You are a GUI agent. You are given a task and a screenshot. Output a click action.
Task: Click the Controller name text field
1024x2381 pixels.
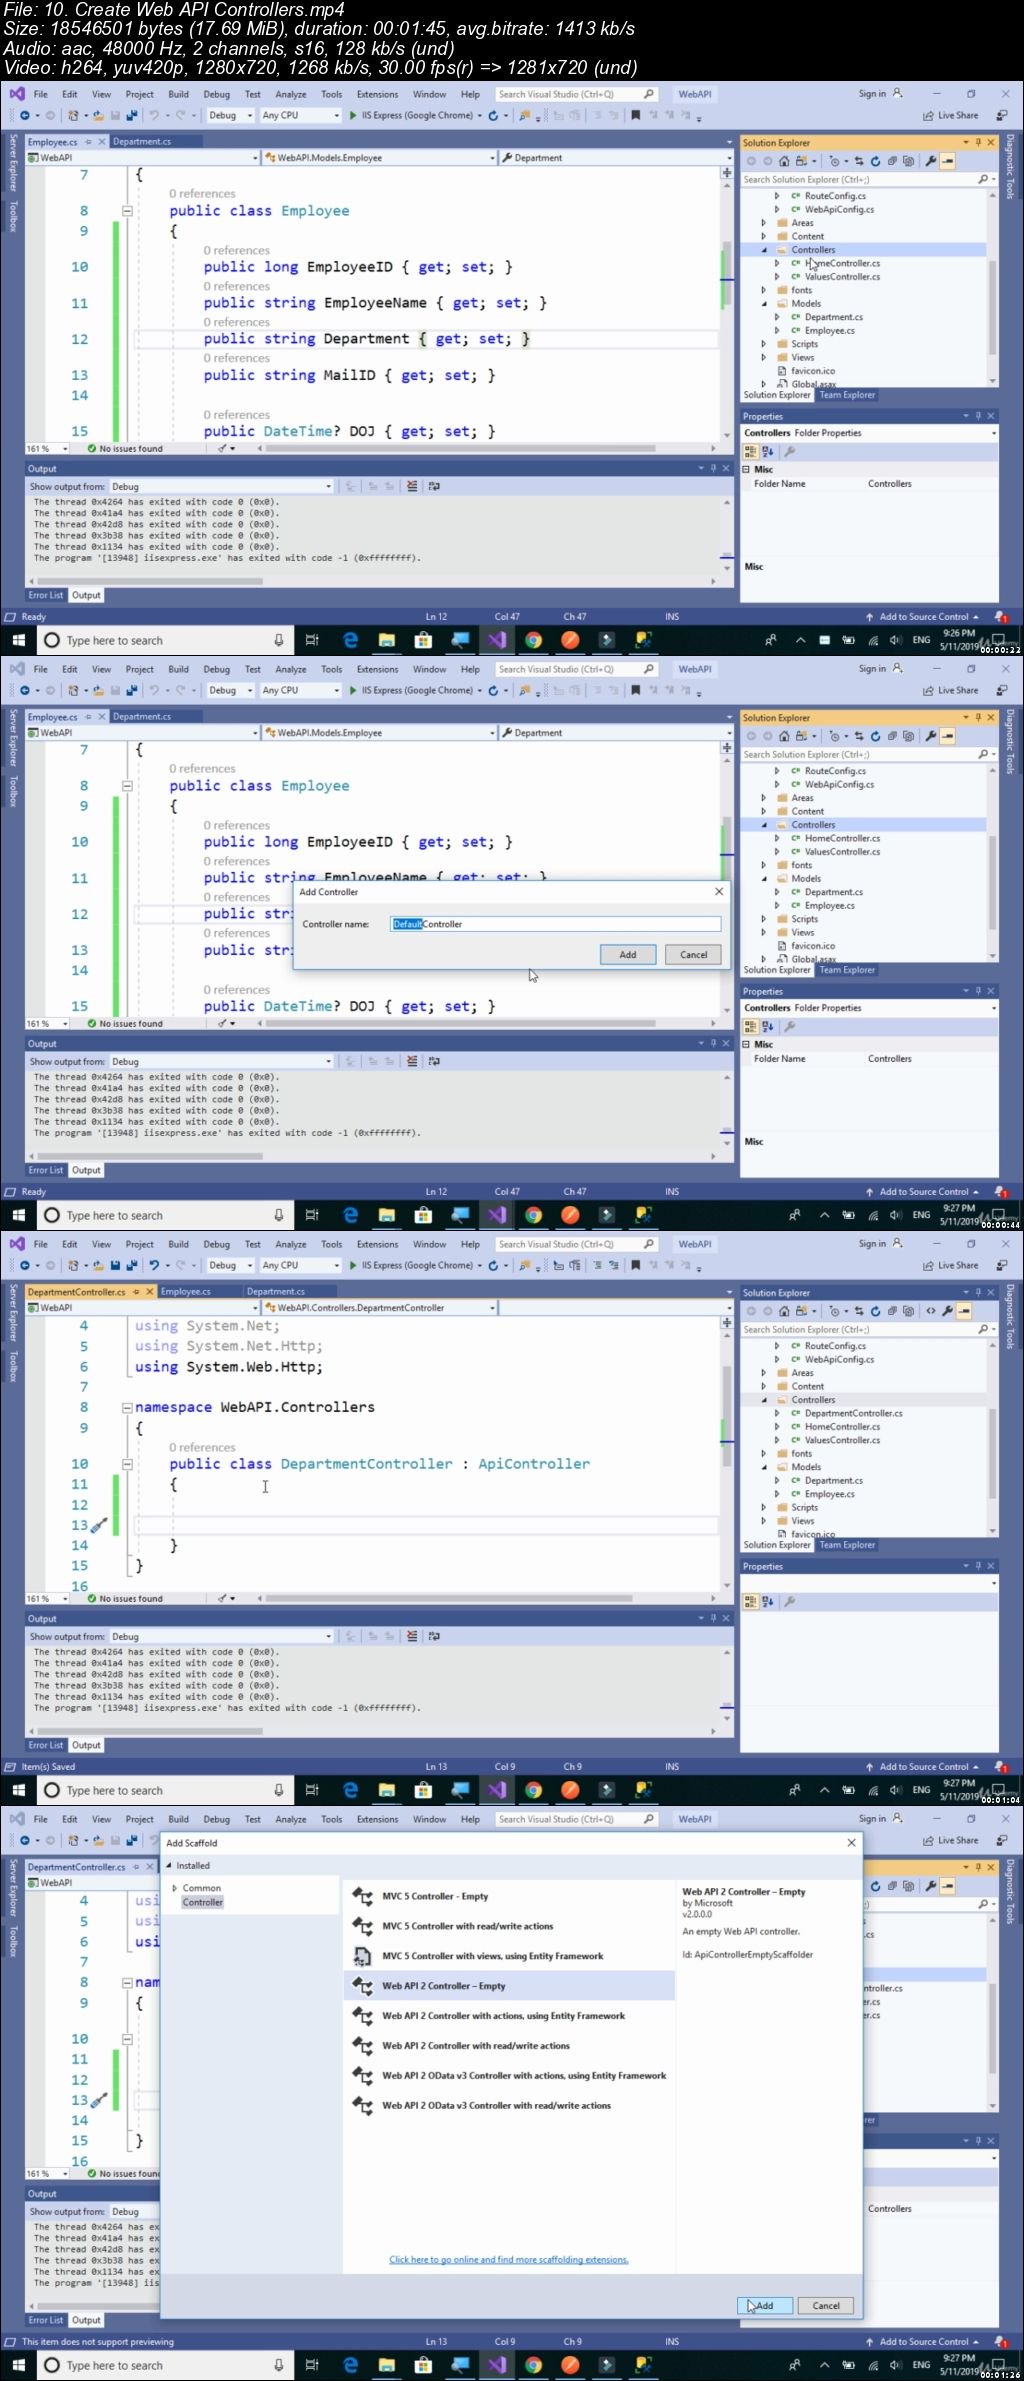(x=555, y=924)
